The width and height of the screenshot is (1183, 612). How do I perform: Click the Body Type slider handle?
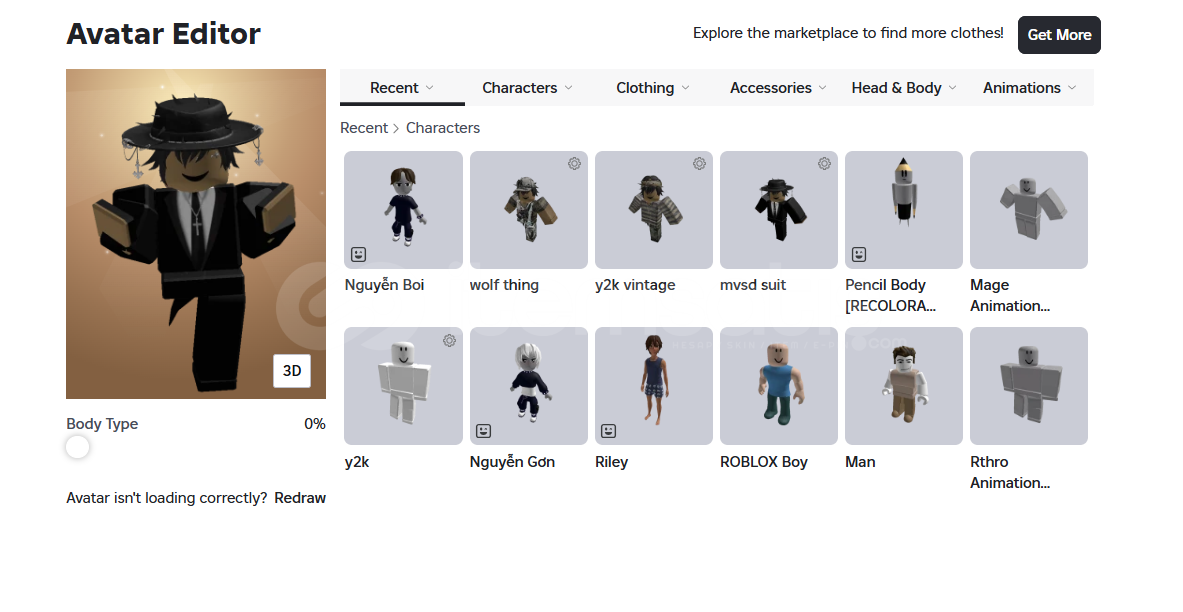click(77, 447)
